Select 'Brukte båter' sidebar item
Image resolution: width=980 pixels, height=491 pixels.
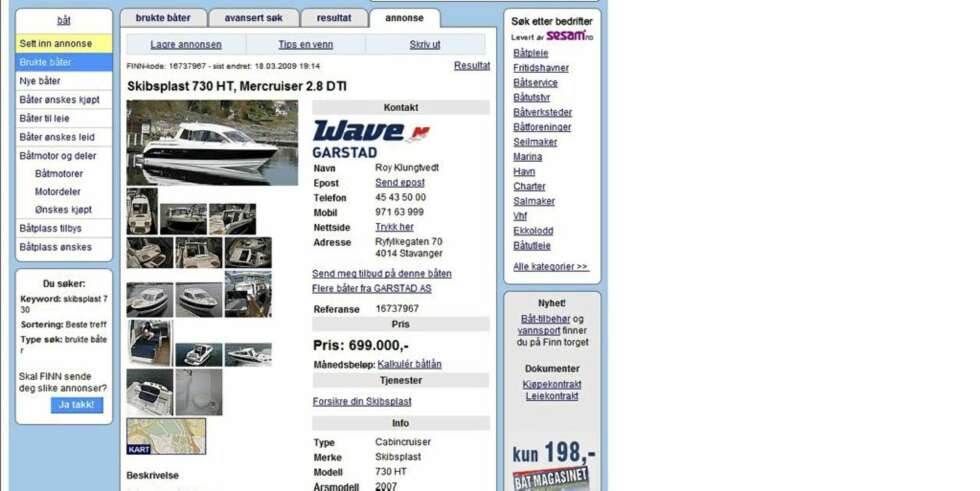[x=64, y=62]
